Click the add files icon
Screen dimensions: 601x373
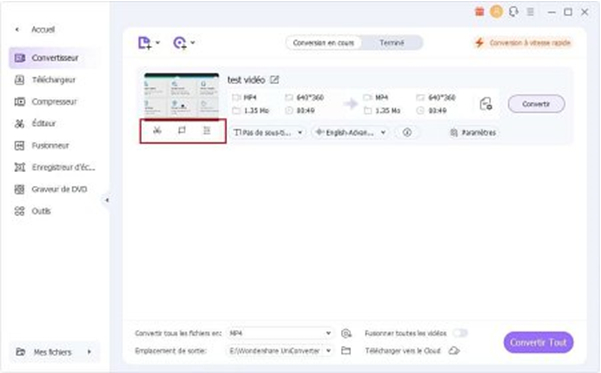[x=145, y=43]
